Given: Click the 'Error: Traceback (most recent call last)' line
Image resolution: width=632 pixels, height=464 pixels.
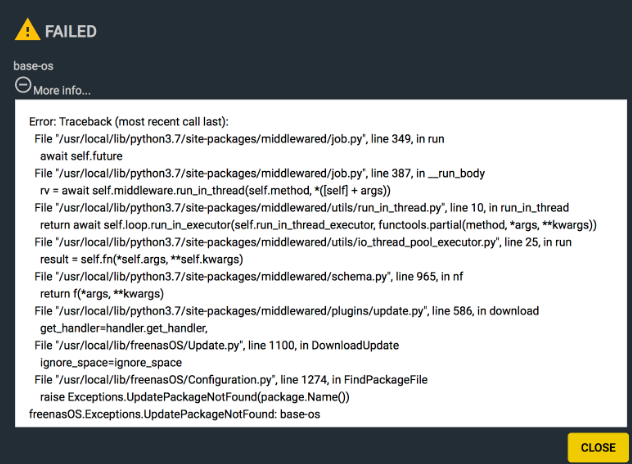Looking at the screenshot, I should pyautogui.click(x=129, y=122).
